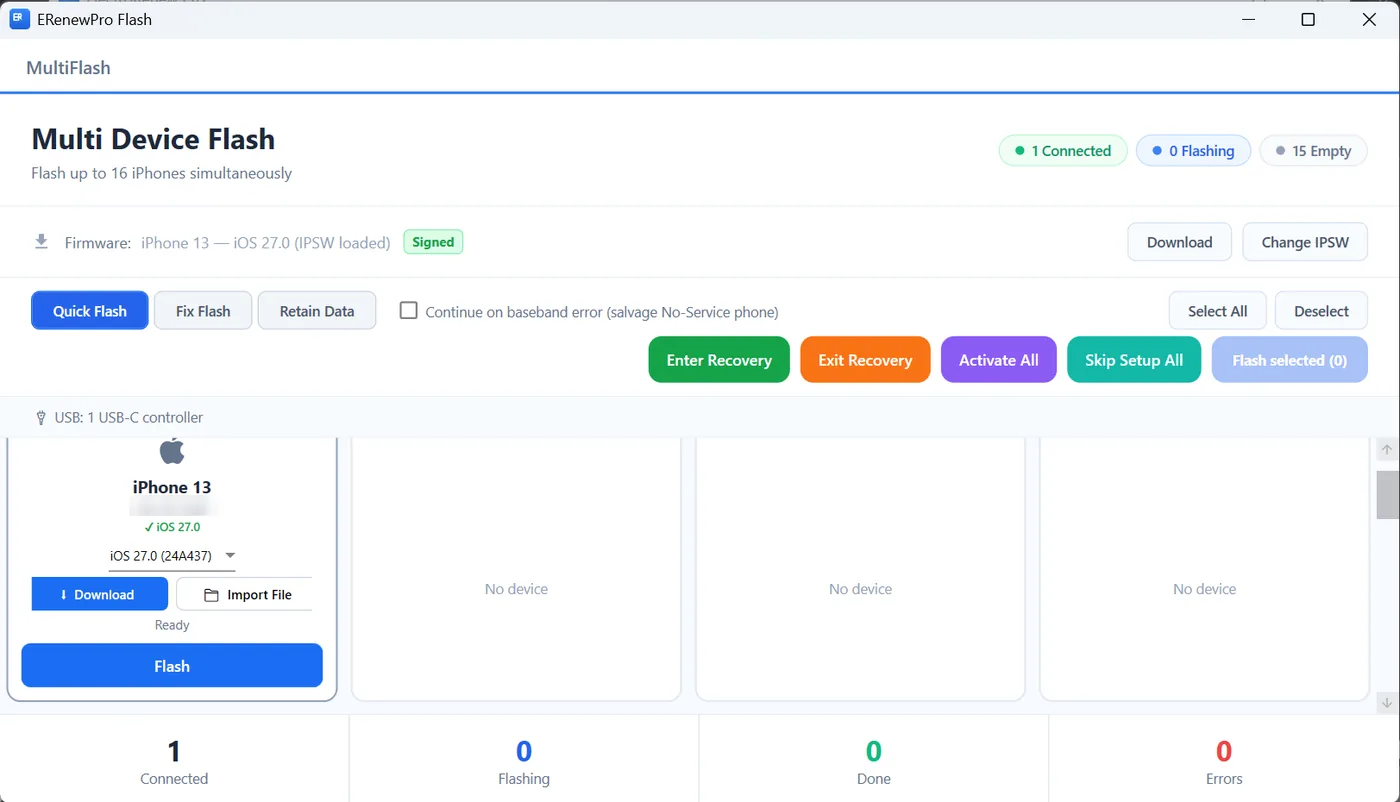Click the down-arrow icon in blue Download button
Viewport: 1400px width, 802px height.
pyautogui.click(x=64, y=595)
